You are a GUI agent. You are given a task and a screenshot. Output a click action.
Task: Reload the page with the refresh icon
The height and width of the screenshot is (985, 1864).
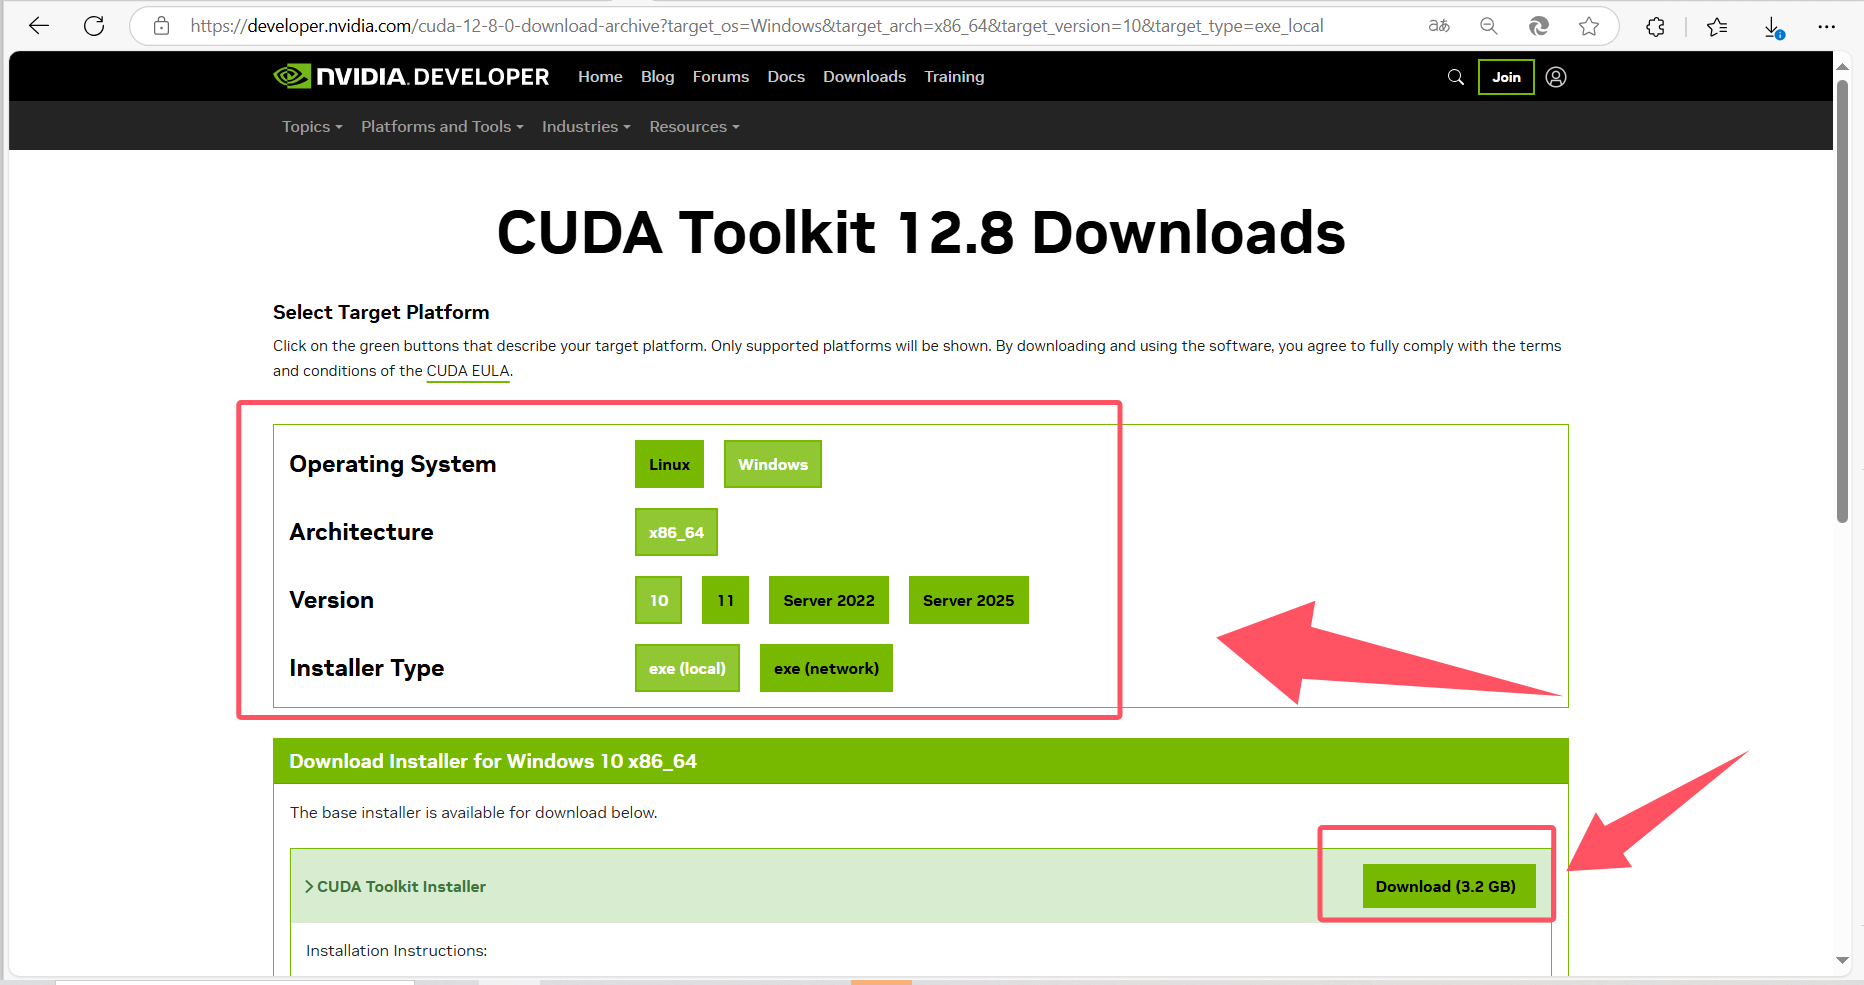pyautogui.click(x=94, y=26)
